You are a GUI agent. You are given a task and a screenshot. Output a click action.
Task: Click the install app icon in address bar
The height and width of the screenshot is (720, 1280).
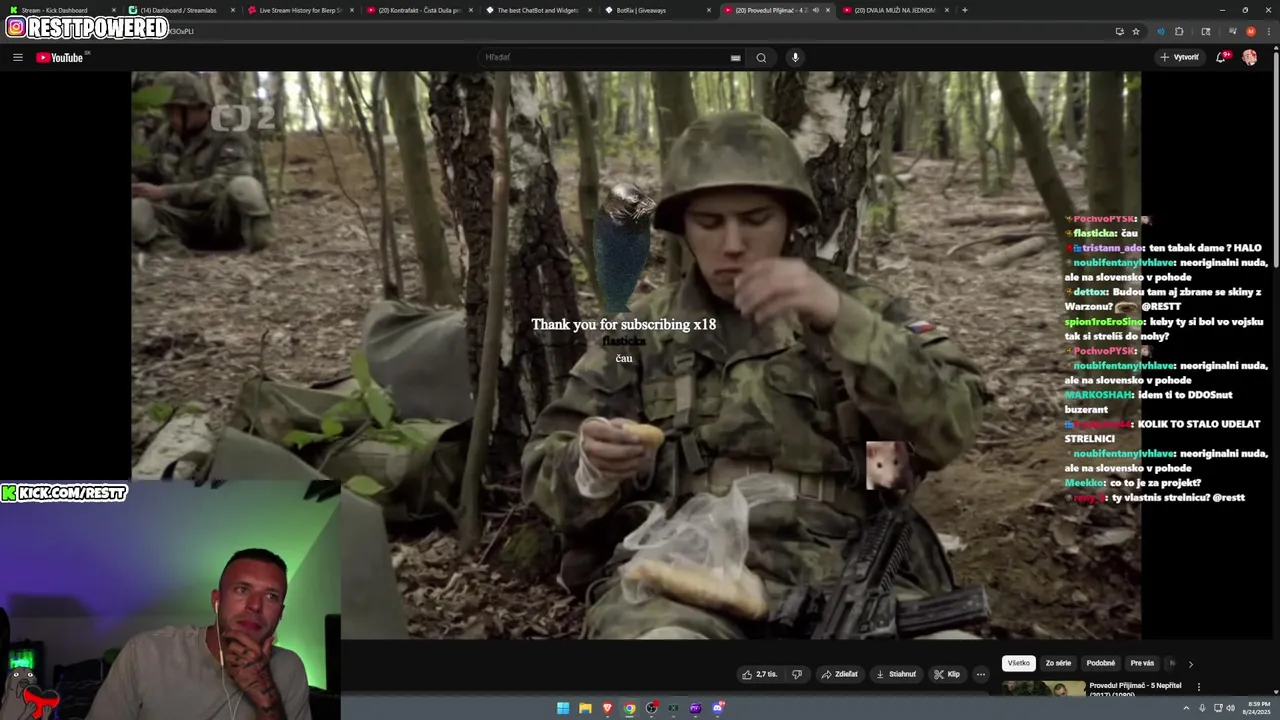(1119, 31)
